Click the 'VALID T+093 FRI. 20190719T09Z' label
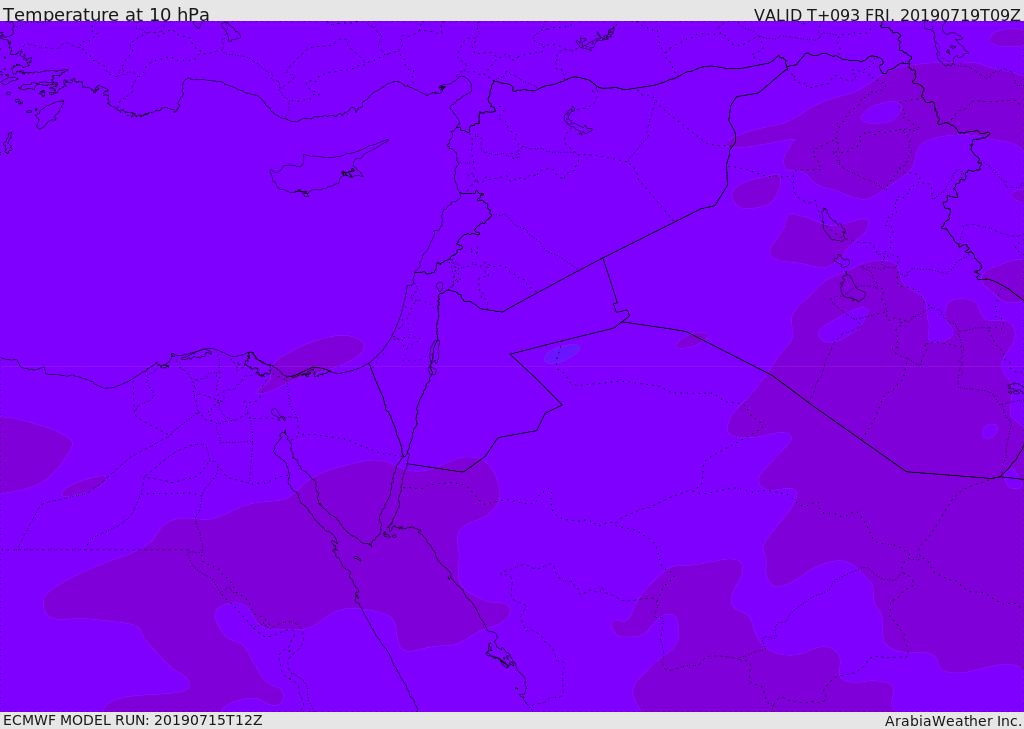 pos(887,14)
